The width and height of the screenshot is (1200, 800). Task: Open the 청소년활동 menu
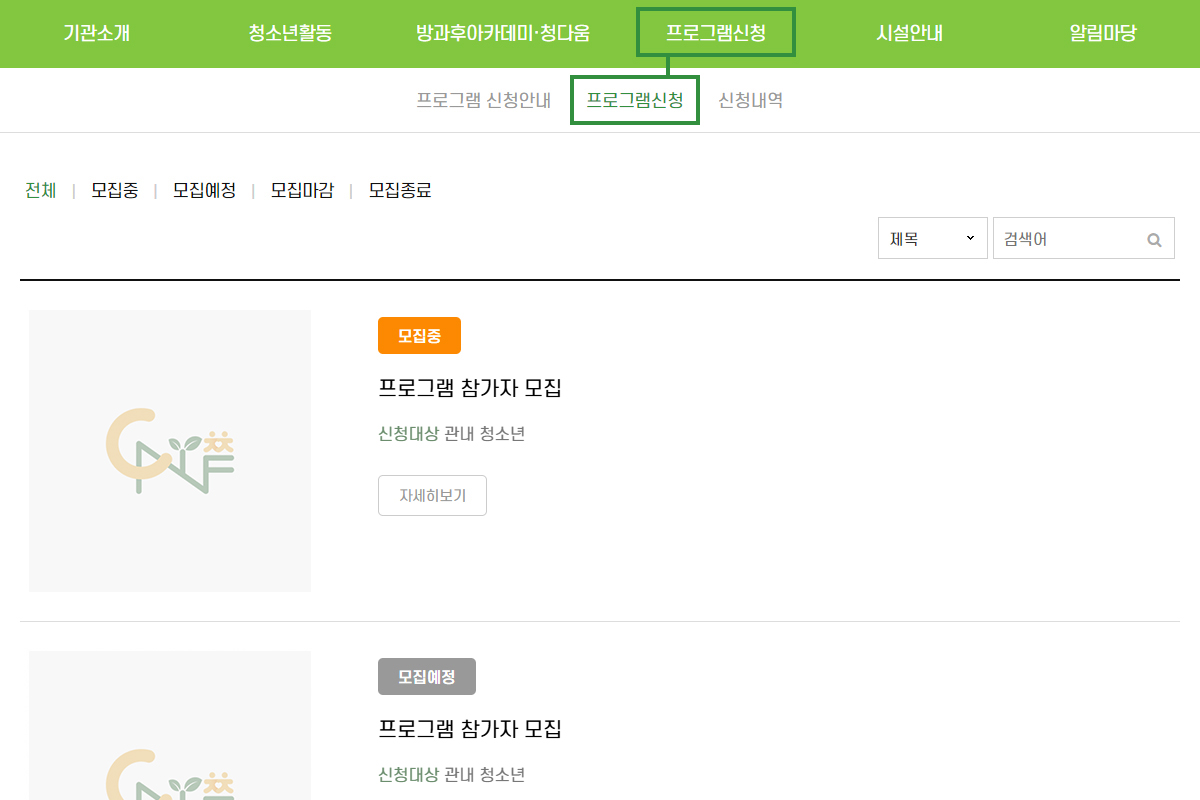290,34
